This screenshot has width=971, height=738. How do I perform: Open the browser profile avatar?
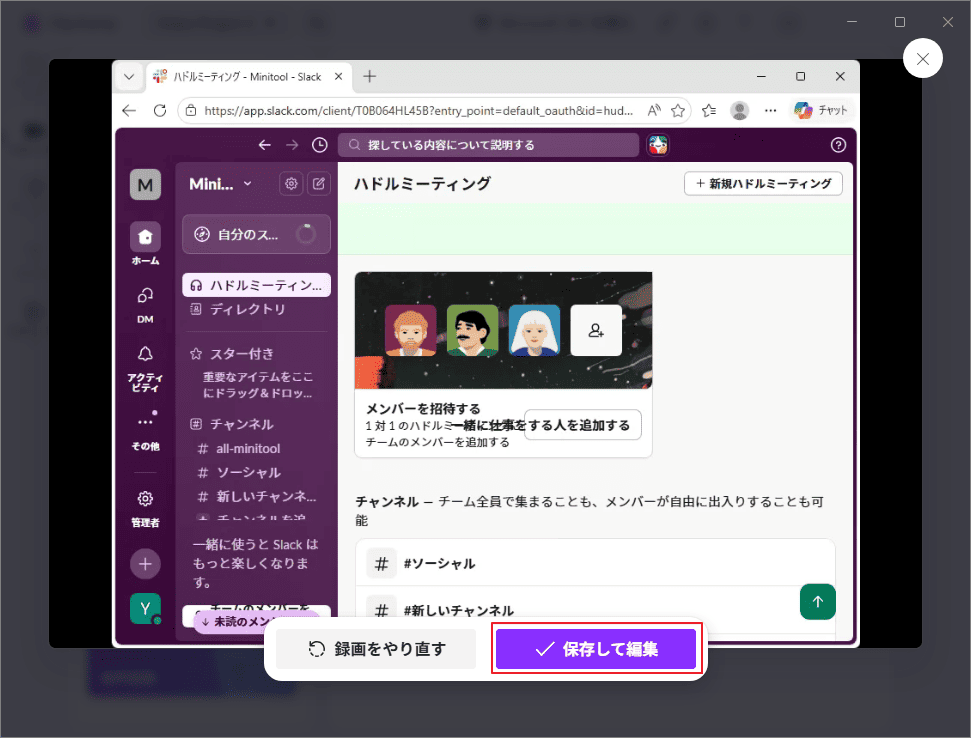click(x=739, y=110)
